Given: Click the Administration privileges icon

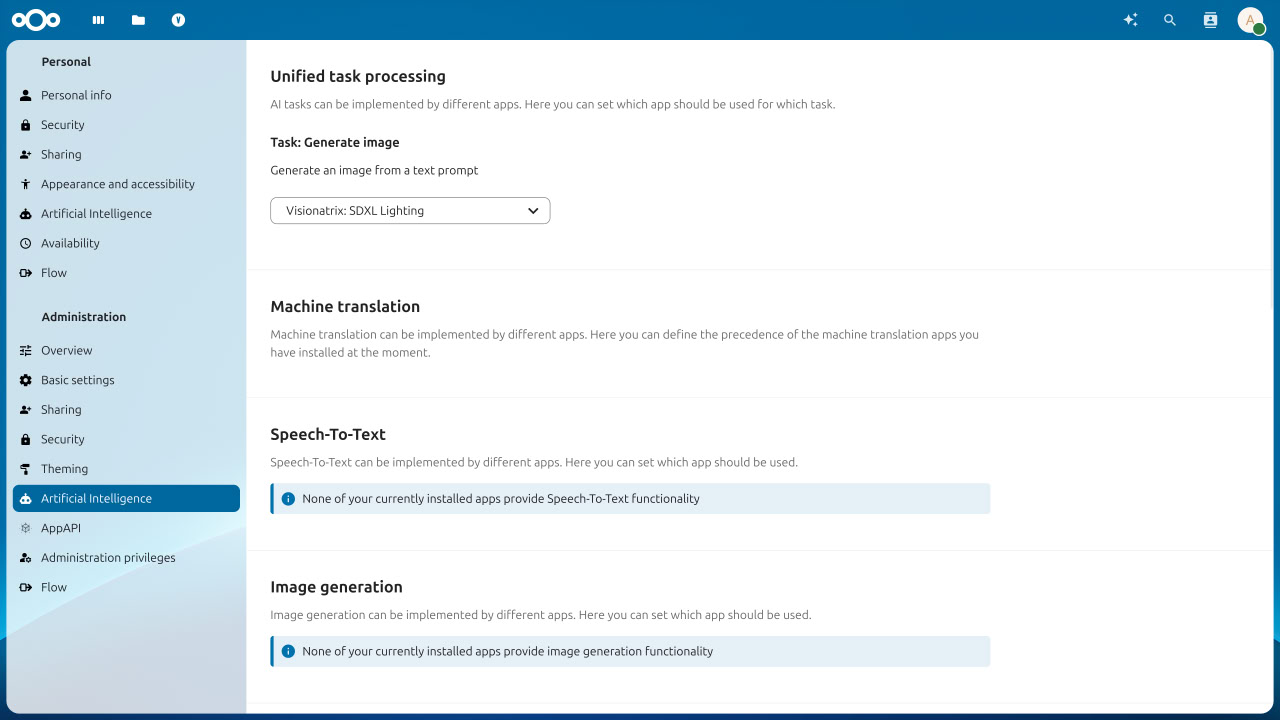Looking at the screenshot, I should coord(26,558).
